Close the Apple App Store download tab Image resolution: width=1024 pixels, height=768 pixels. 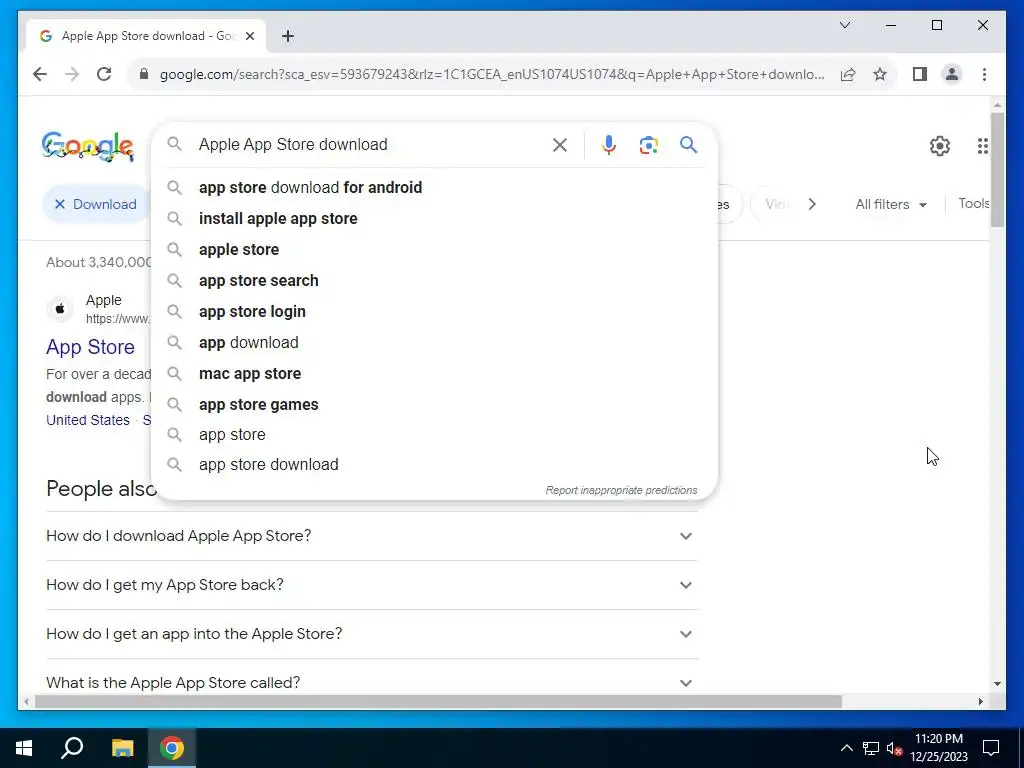250,36
